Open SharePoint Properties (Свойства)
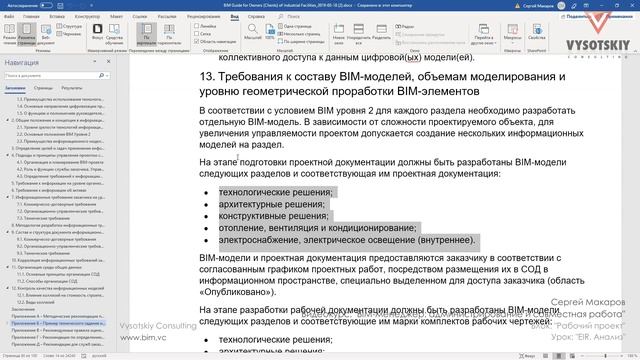Image resolution: width=640 pixels, height=360 pixels. click(x=537, y=32)
